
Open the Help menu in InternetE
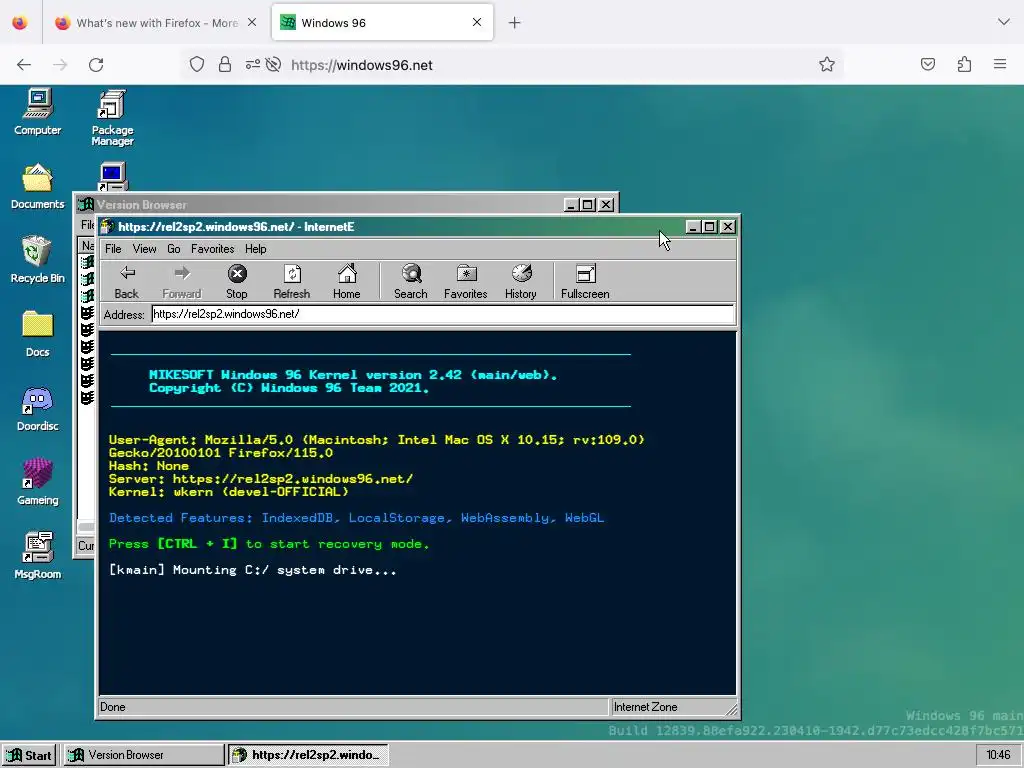click(x=255, y=249)
